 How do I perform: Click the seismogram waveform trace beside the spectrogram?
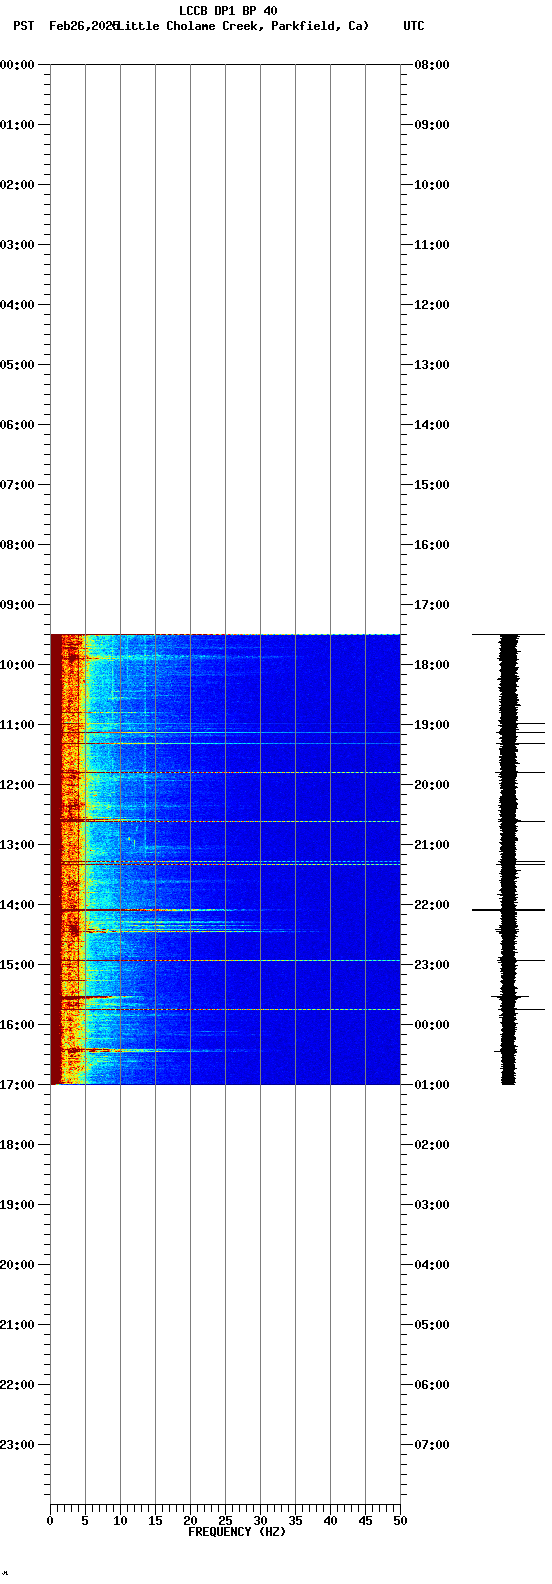click(509, 859)
